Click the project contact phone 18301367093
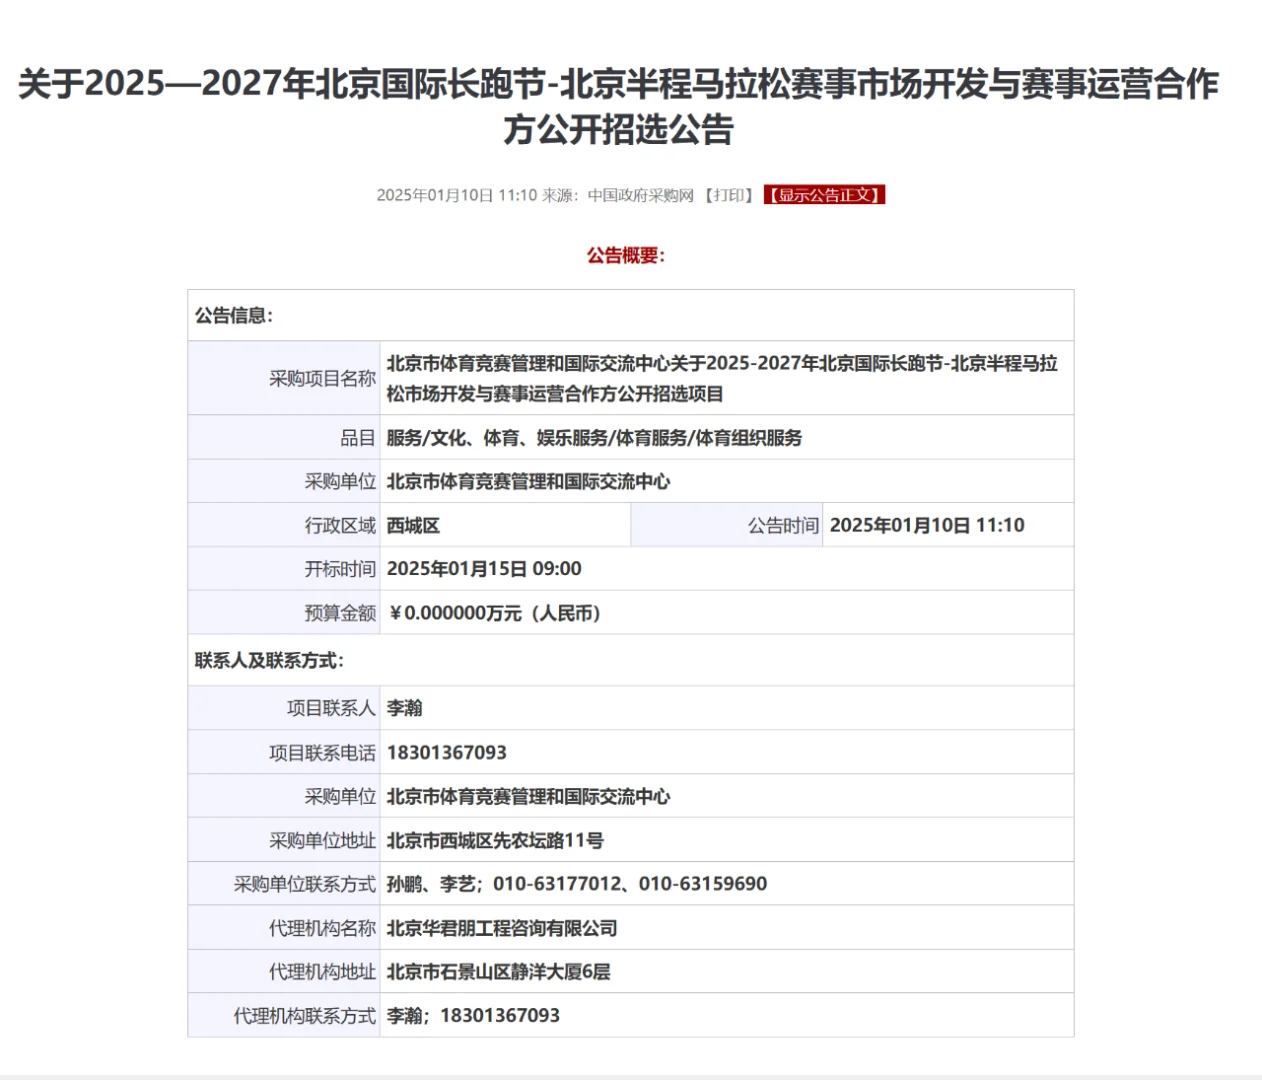 (446, 751)
